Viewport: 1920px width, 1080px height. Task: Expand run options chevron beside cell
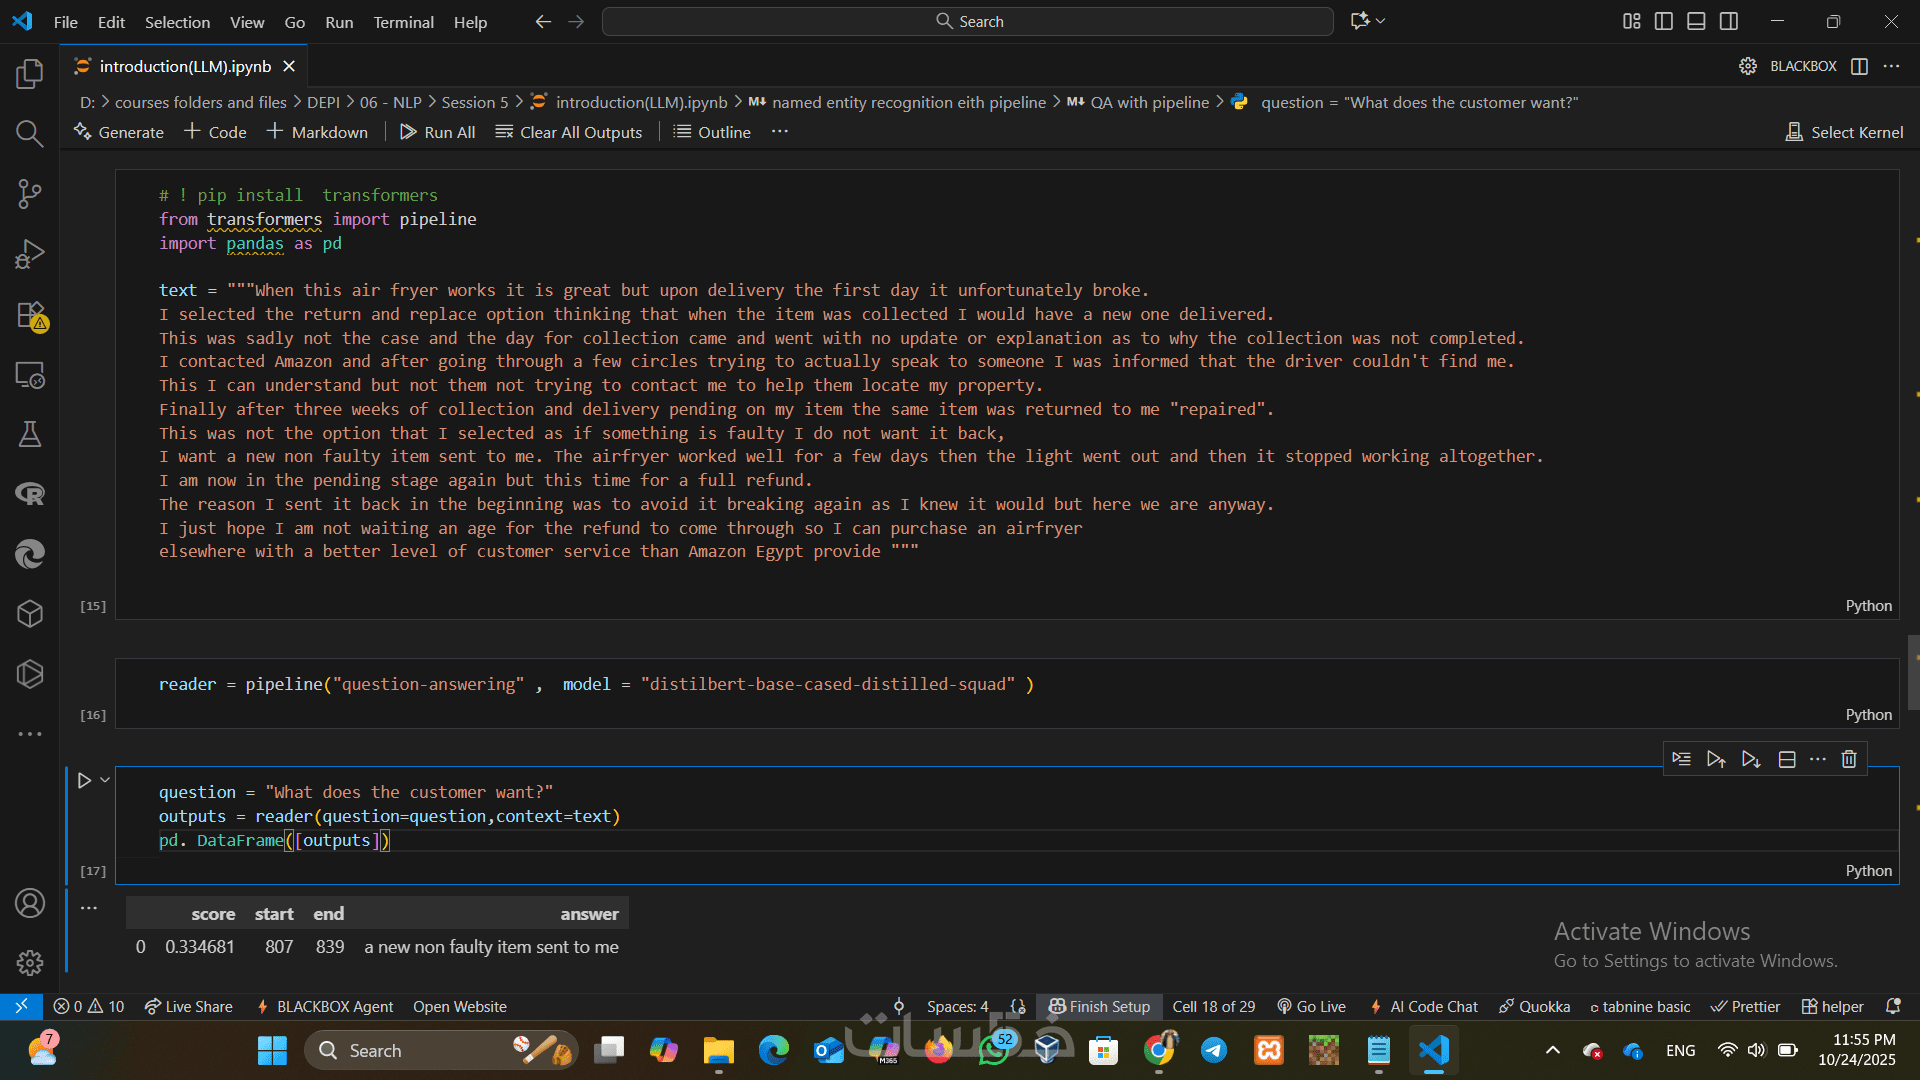[105, 780]
